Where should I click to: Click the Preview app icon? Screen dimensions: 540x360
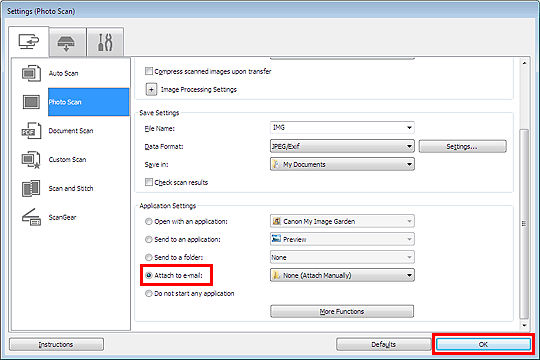point(276,238)
